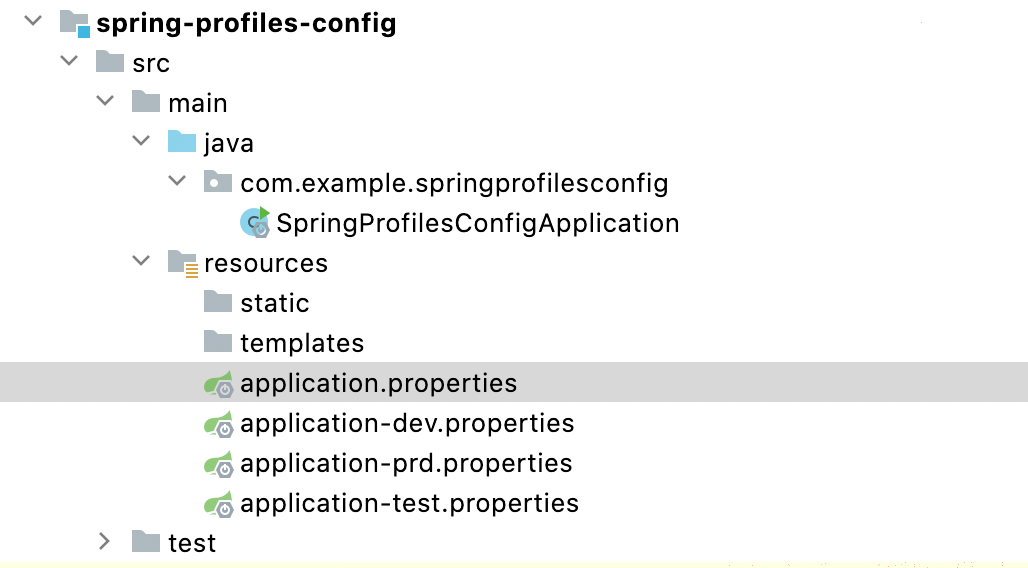This screenshot has height=568, width=1028.
Task: Click the SpringProfilesConfigApplication class icon
Action: click(255, 222)
